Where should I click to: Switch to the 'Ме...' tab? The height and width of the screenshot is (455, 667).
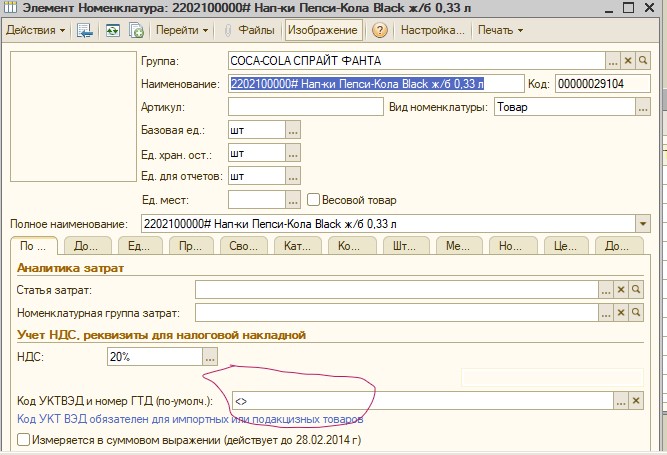tap(459, 246)
